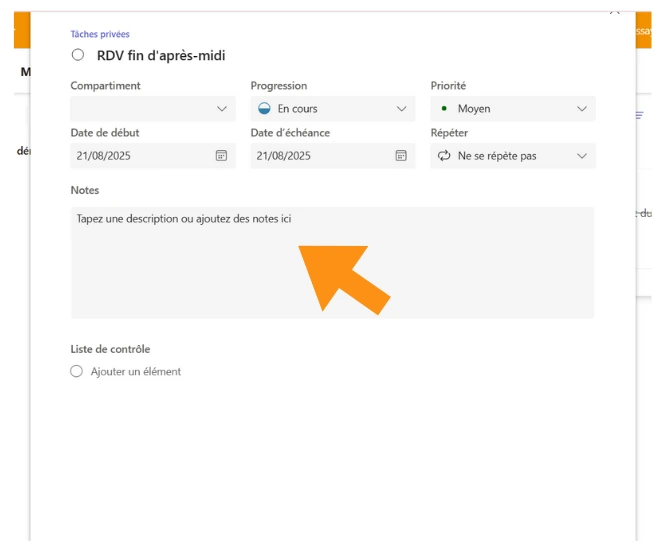Click the circle beside Ajouter un élément
Viewport: 665px width, 542px height.
coord(77,371)
